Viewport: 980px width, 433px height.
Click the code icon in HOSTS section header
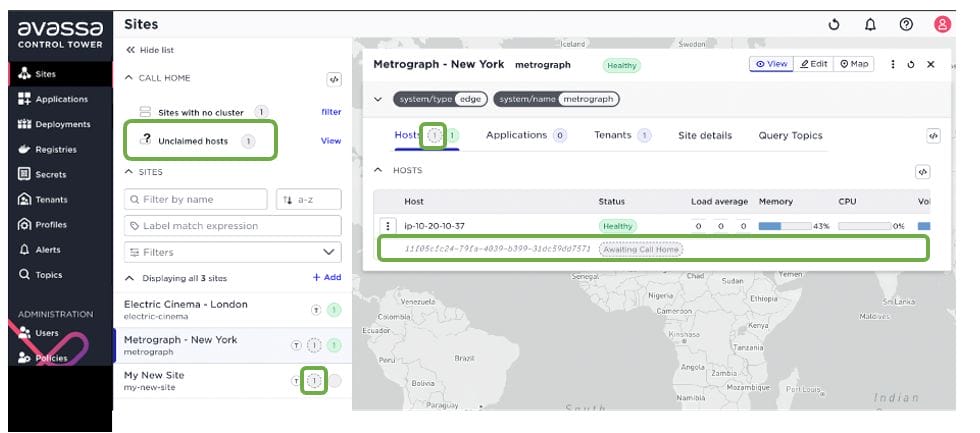(x=922, y=172)
